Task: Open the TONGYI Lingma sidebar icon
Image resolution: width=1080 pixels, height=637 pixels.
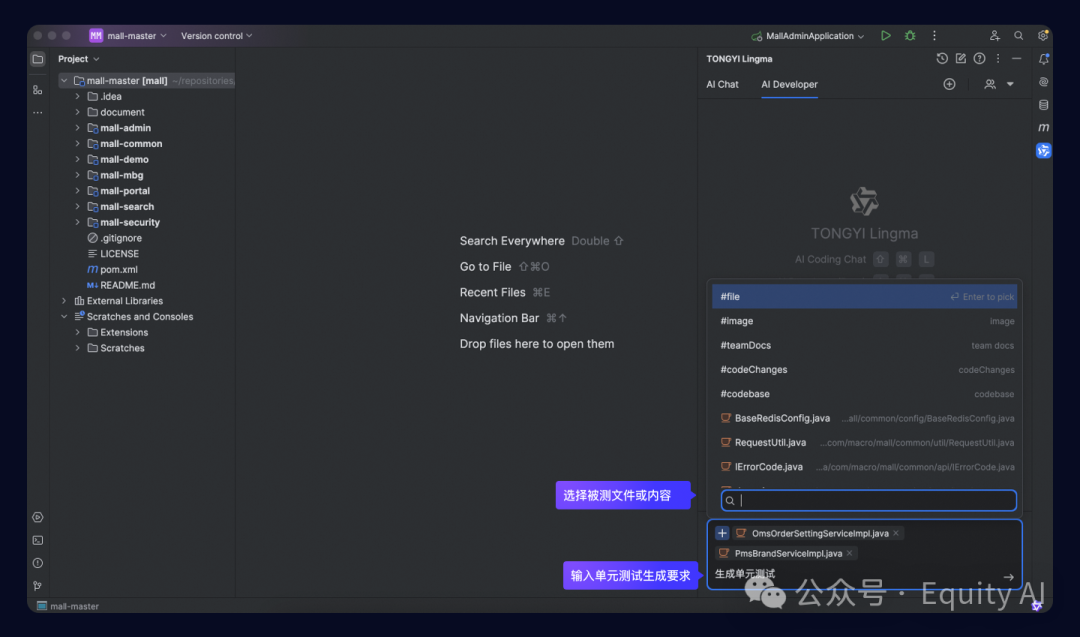Action: point(1043,150)
